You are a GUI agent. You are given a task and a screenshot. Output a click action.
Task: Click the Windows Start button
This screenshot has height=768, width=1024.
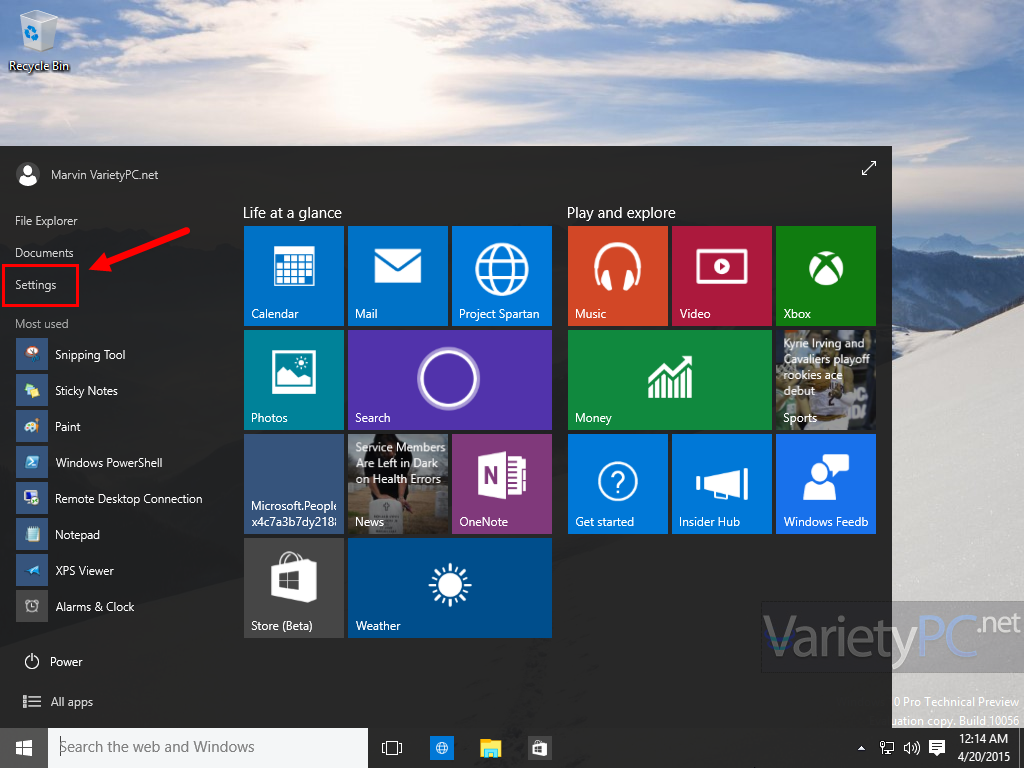point(24,748)
